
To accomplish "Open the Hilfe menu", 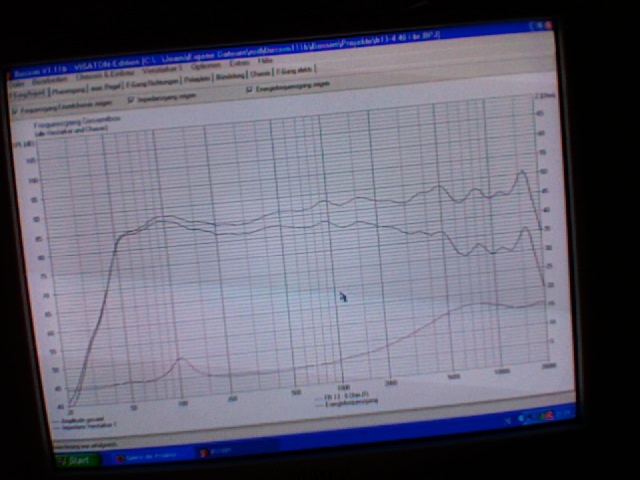I will point(265,61).
